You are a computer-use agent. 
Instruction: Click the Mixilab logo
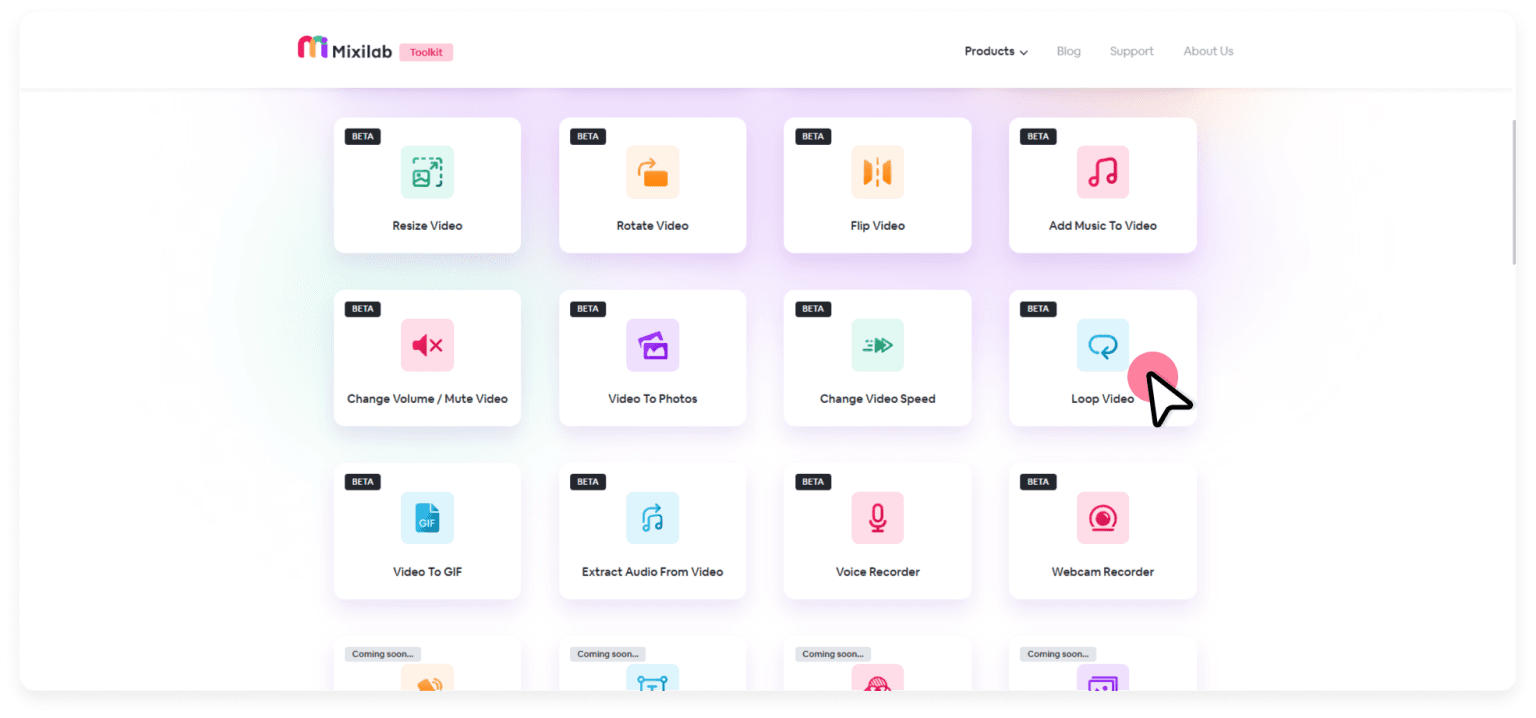347,50
